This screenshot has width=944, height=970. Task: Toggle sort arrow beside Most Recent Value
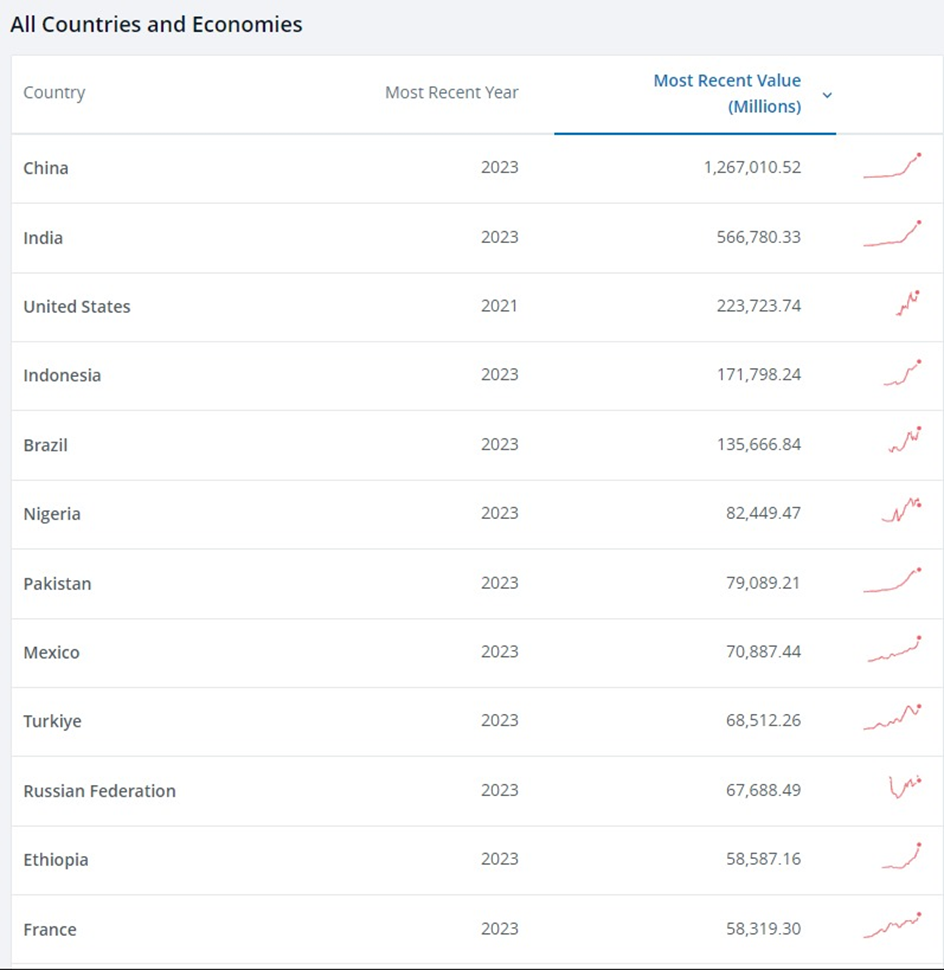[x=827, y=95]
